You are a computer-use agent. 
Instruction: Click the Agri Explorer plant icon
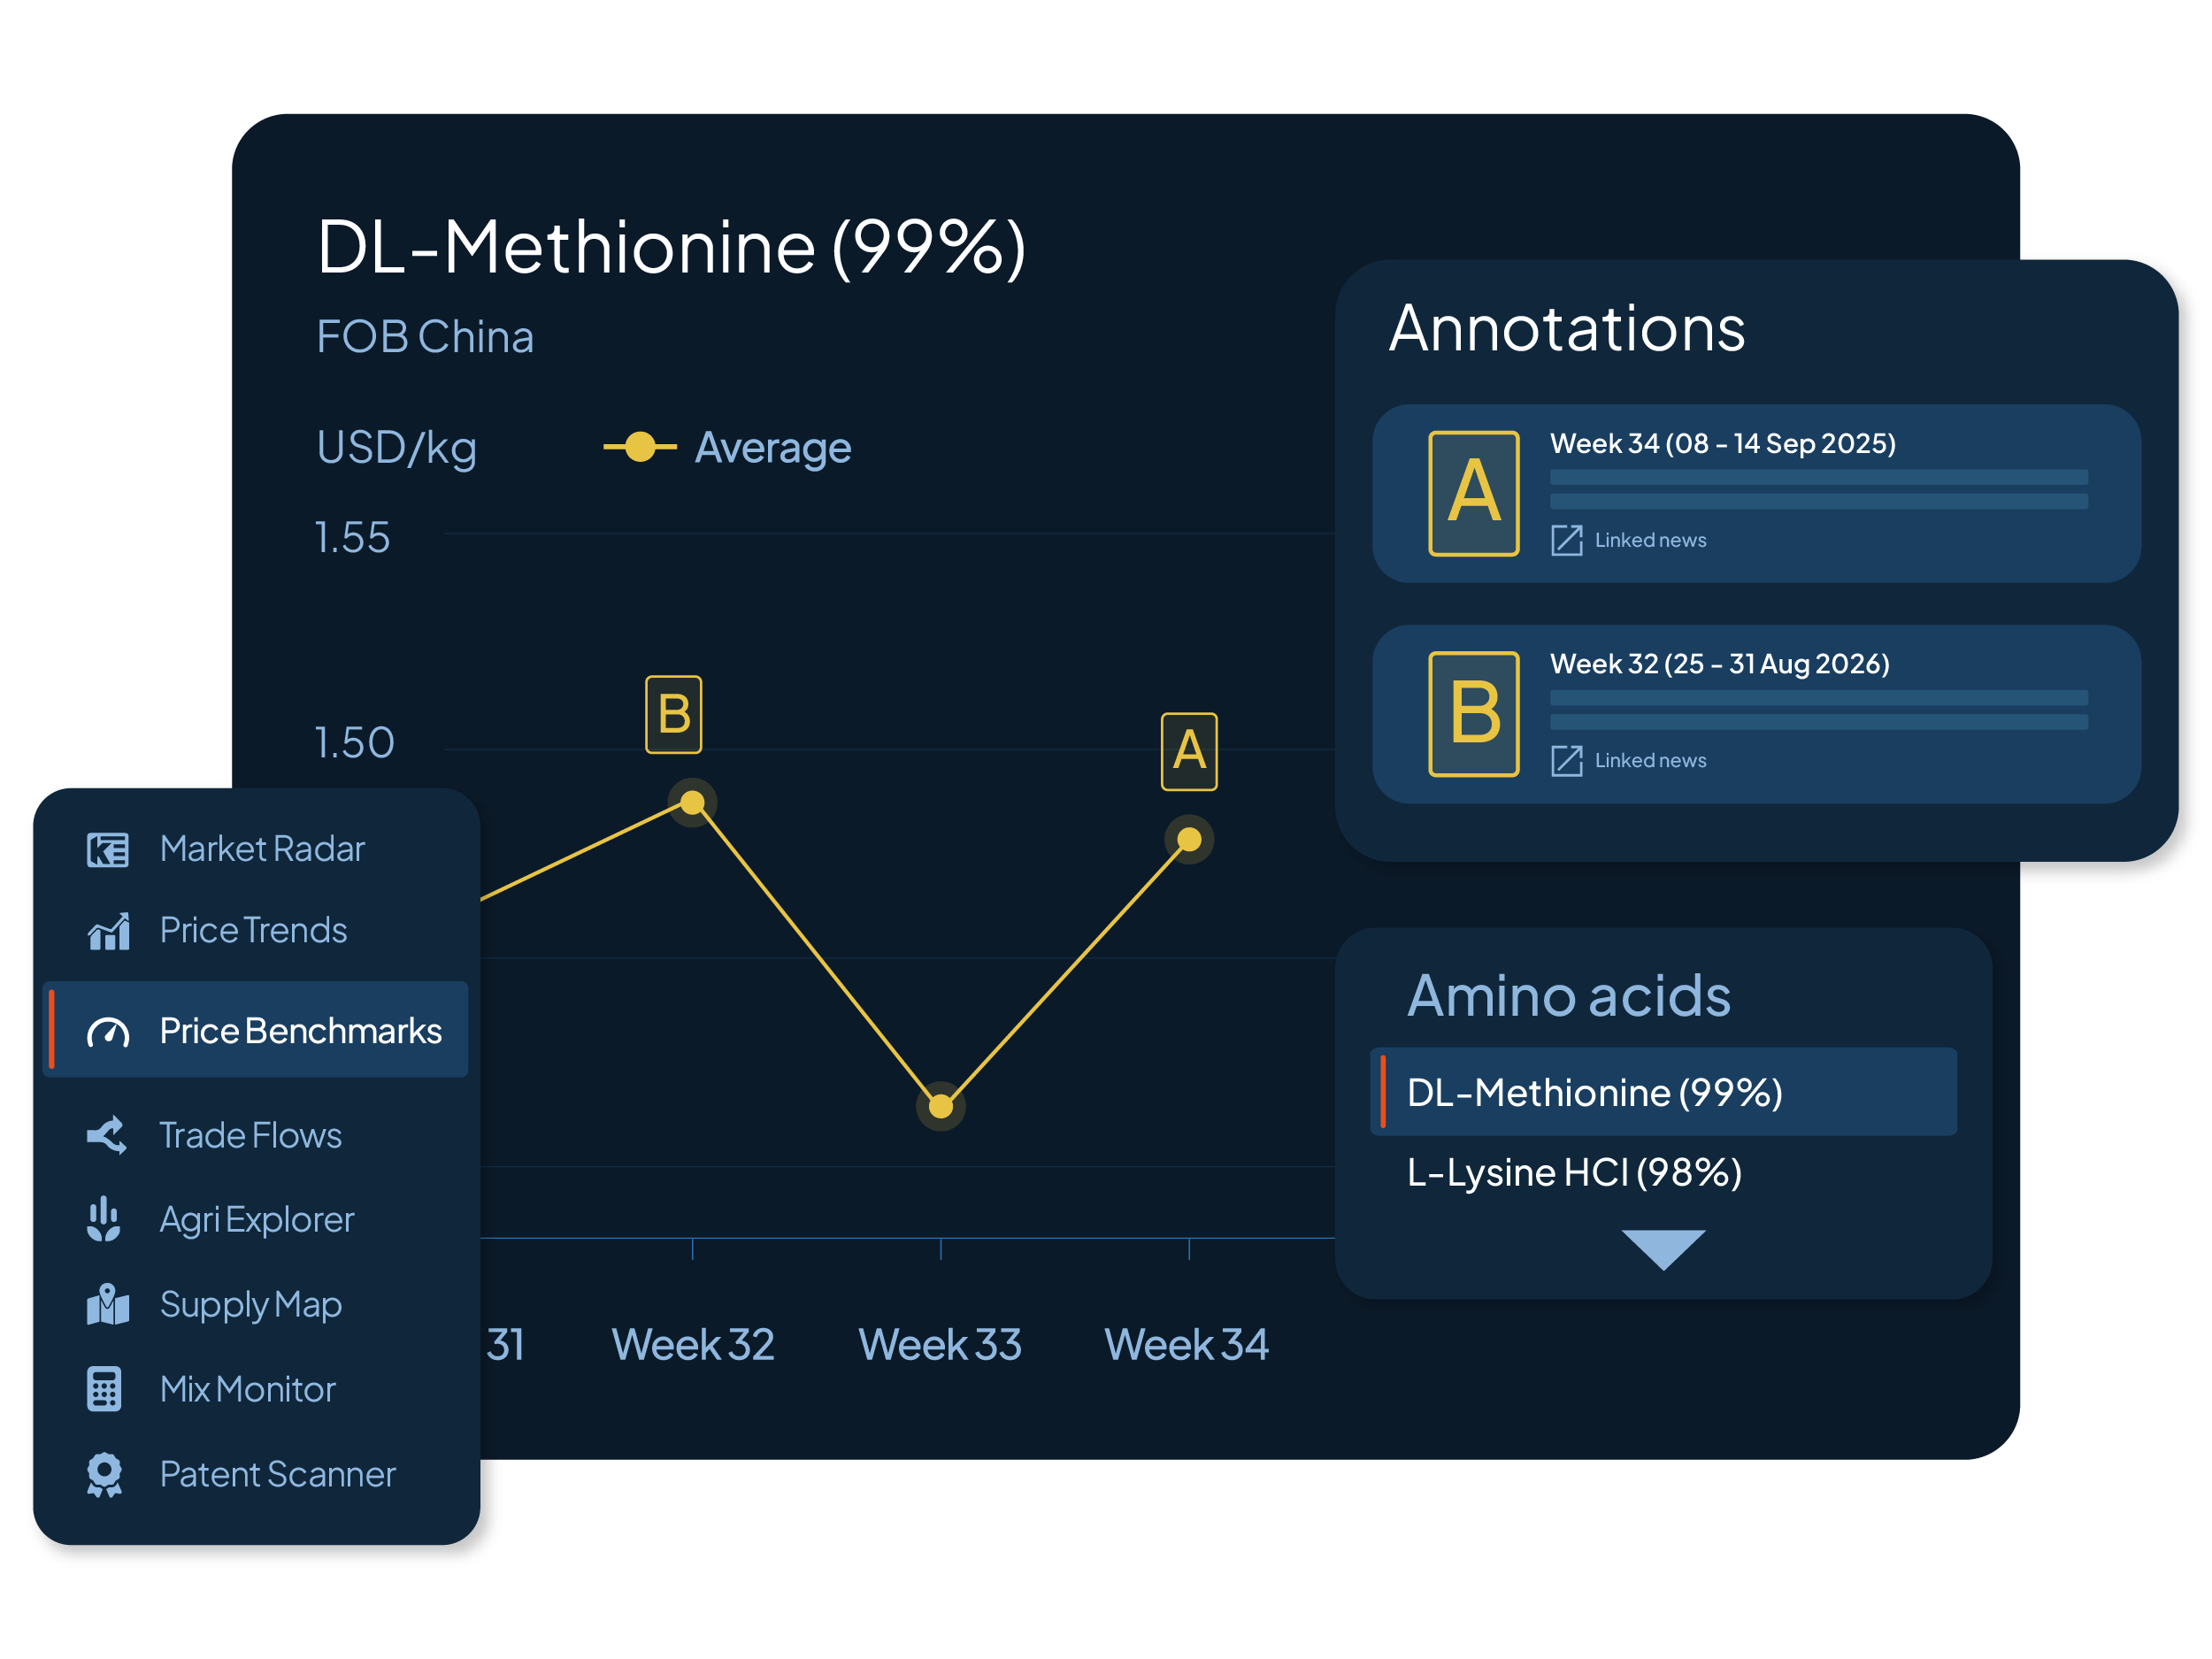104,1220
